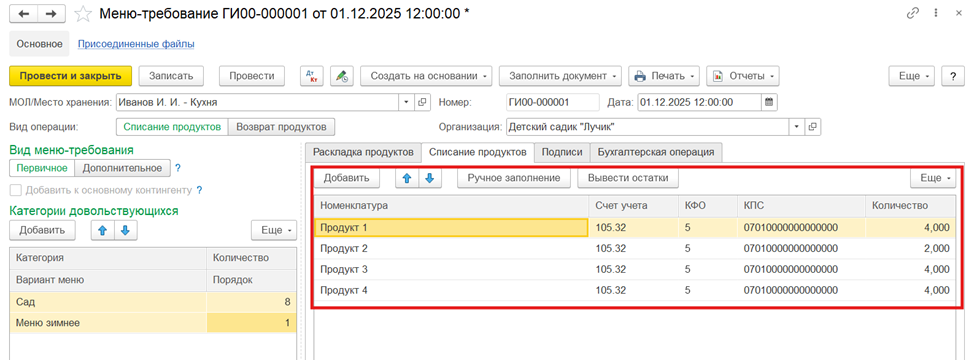Select Возврат продуктов operation type
Image resolution: width=974 pixels, height=360 pixels.
click(x=281, y=127)
